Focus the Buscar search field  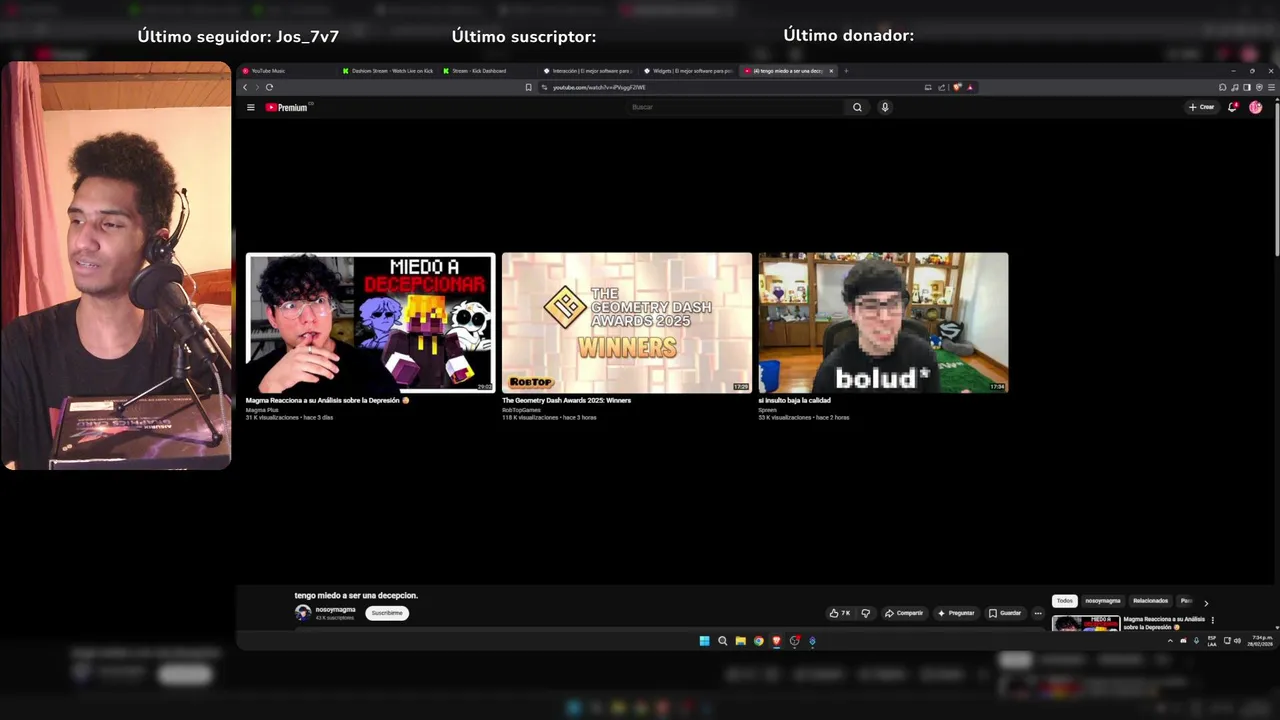pyautogui.click(x=735, y=107)
